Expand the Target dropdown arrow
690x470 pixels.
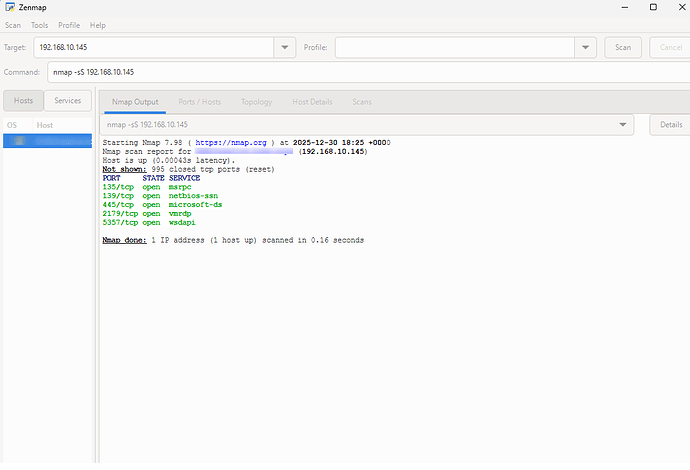tap(285, 48)
